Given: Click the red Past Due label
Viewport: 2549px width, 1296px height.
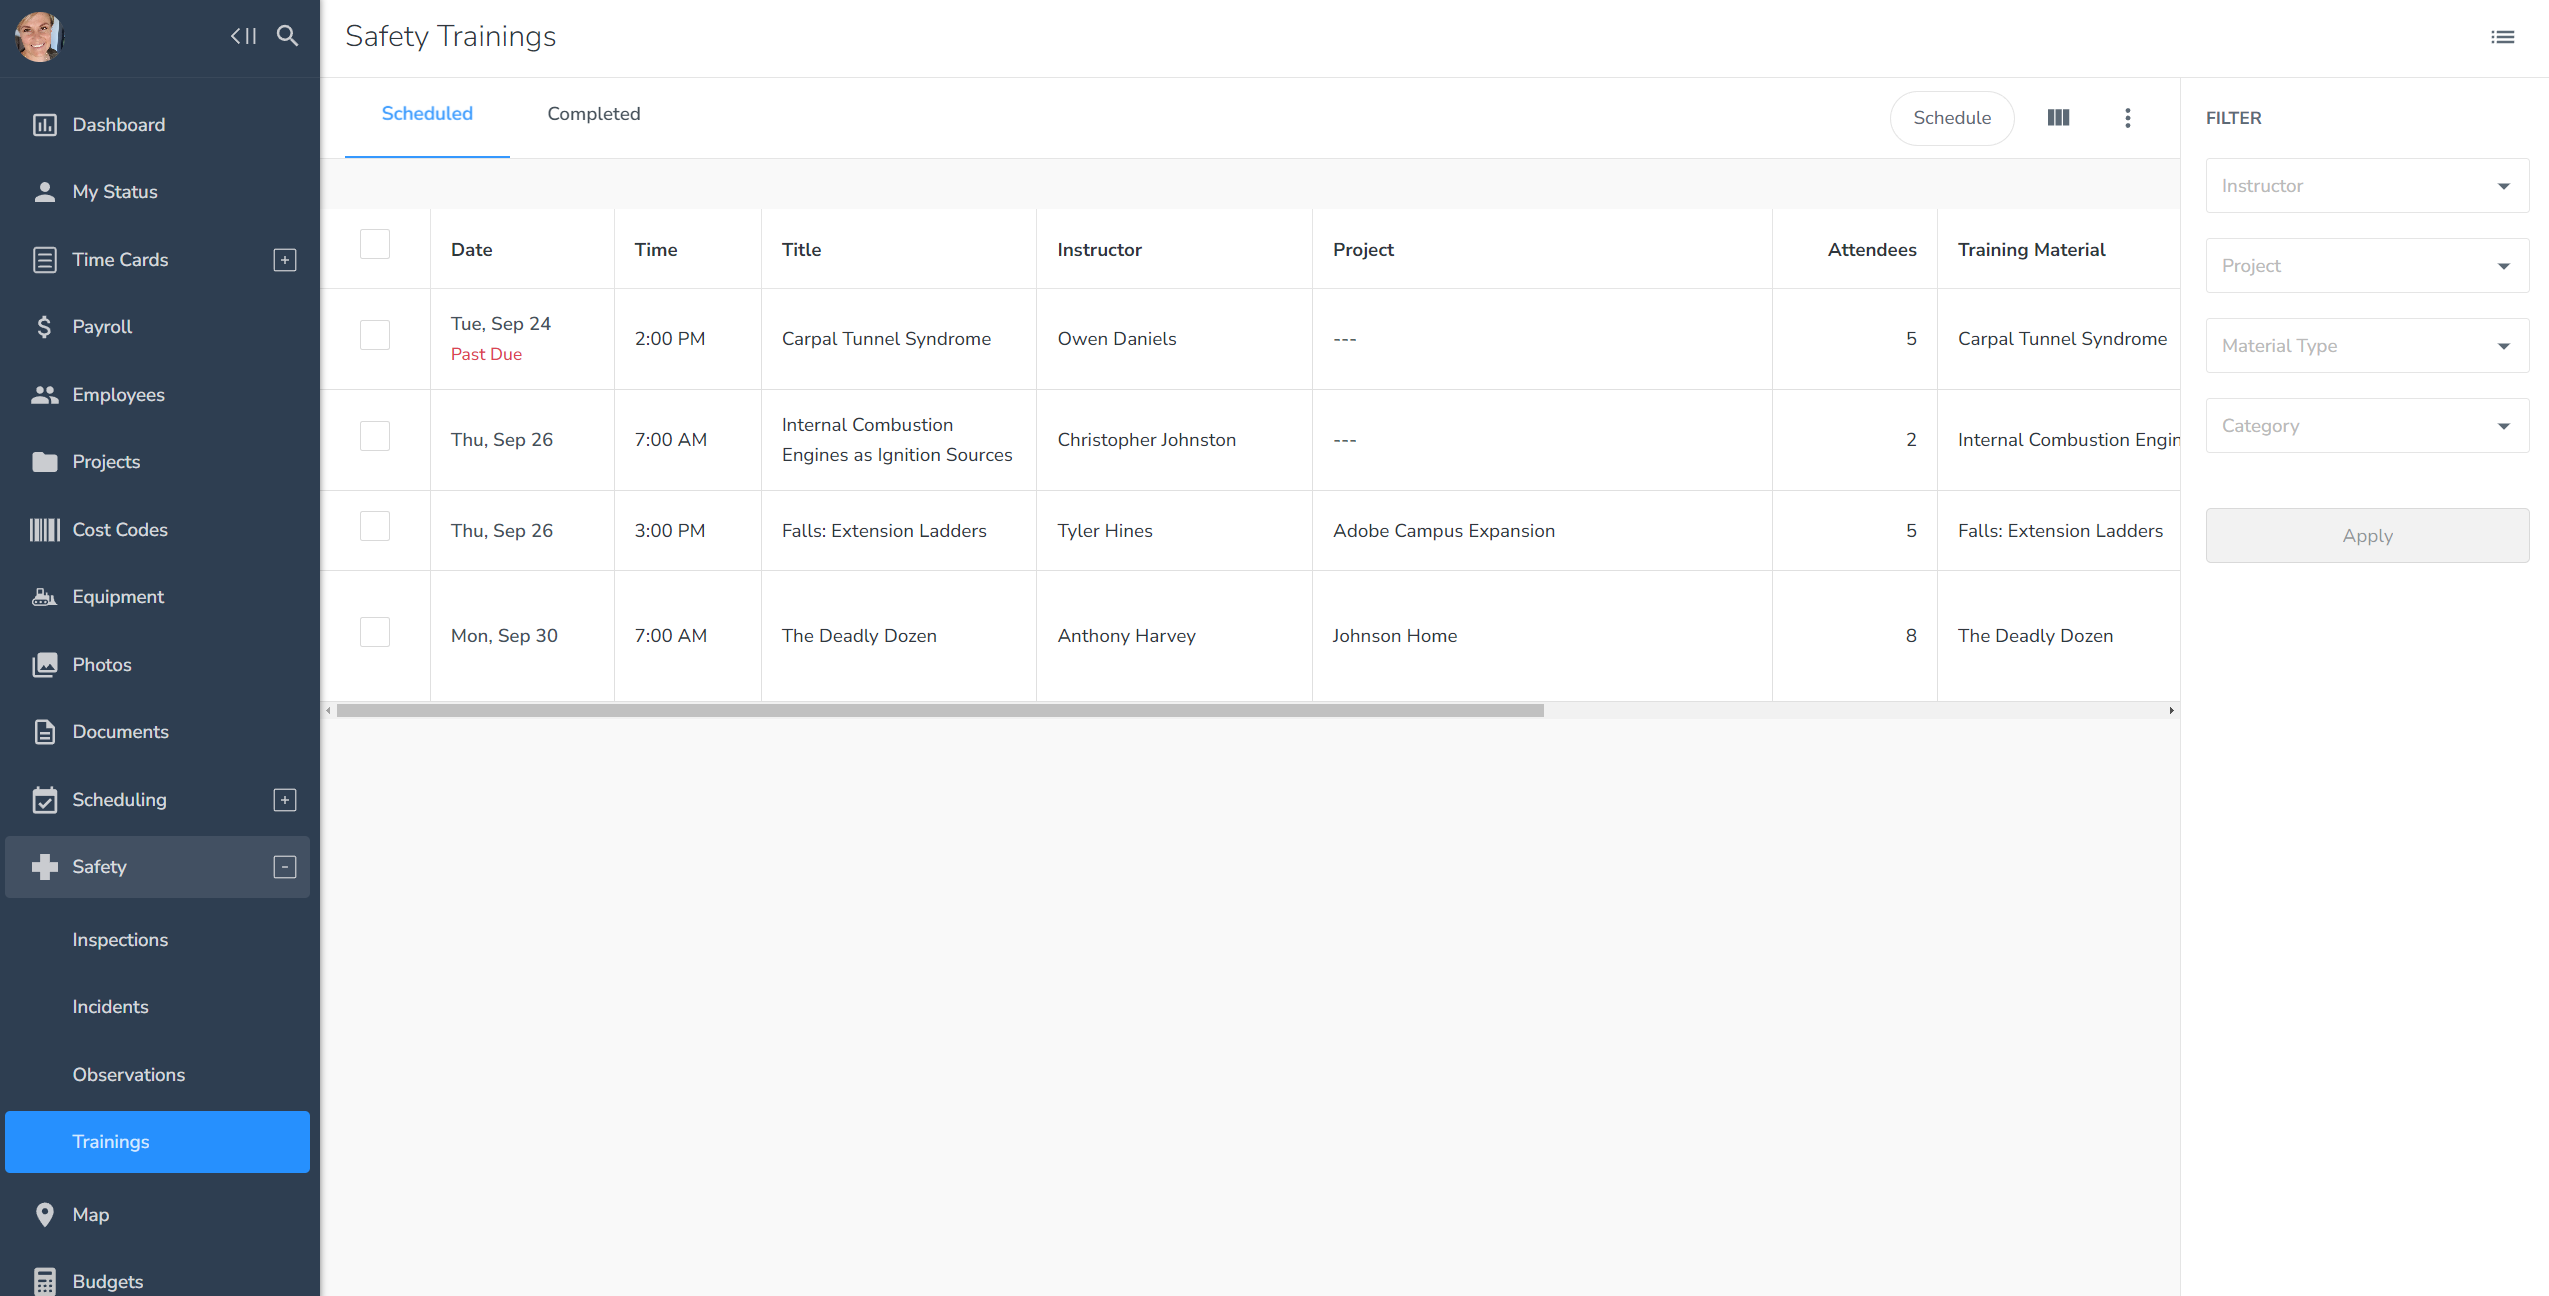Looking at the screenshot, I should (486, 354).
